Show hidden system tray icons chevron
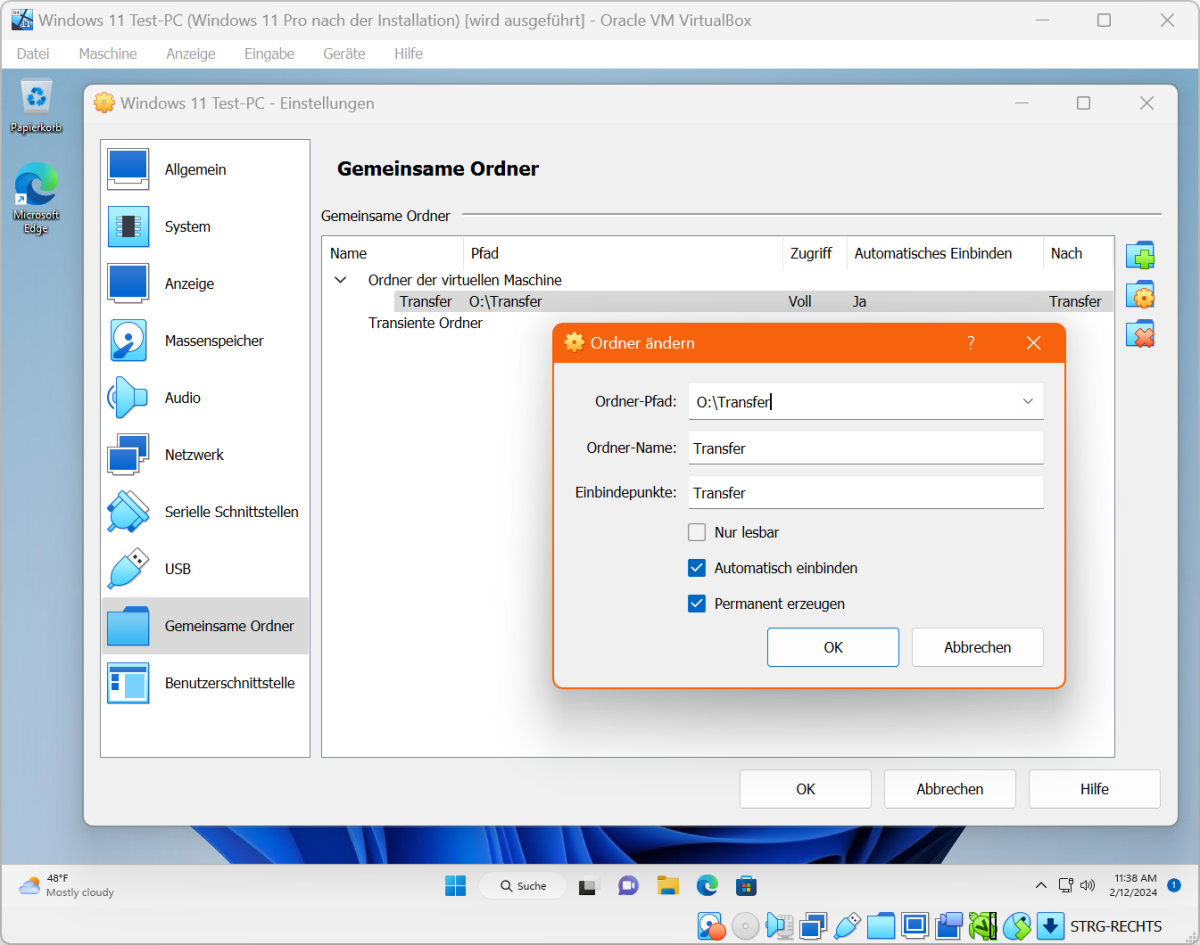This screenshot has width=1200, height=945. point(1041,885)
